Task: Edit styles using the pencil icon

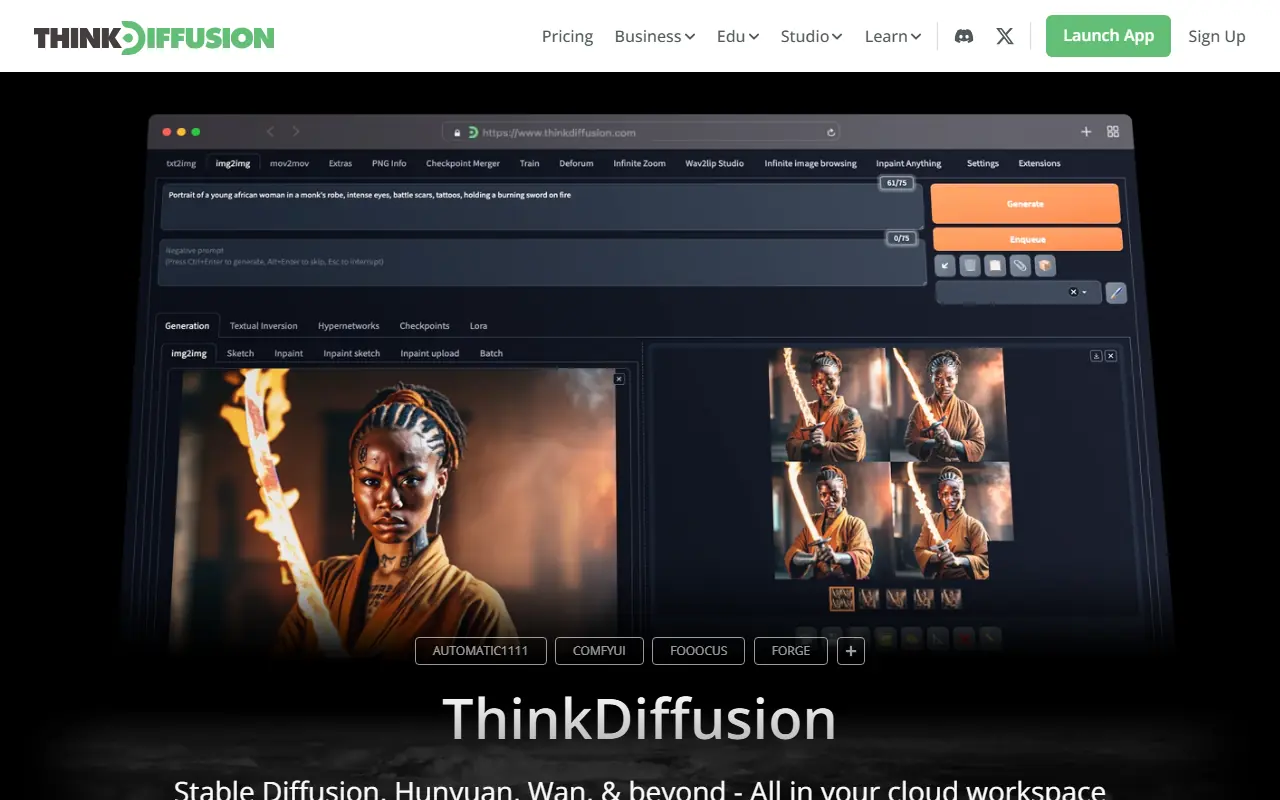Action: [1116, 292]
